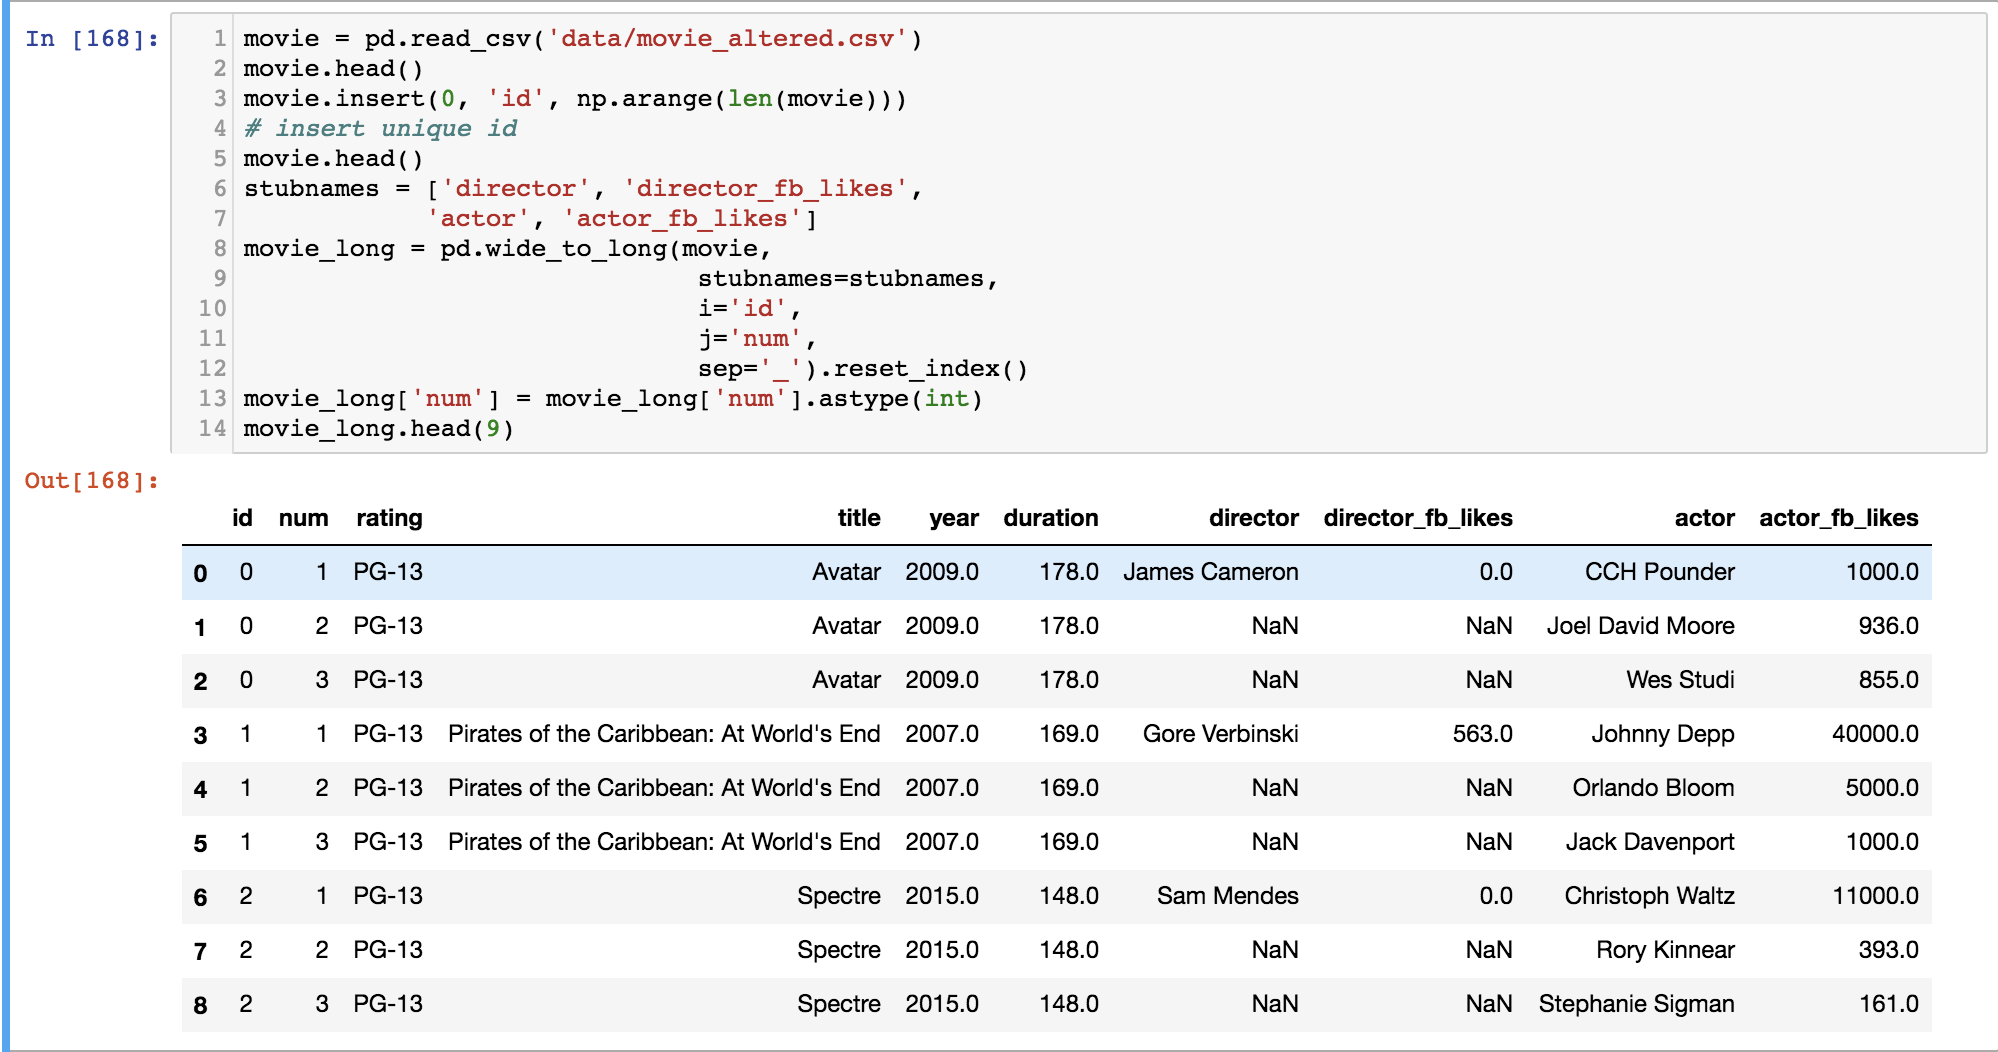Click the 5000.0 actor likes value
This screenshot has height=1052, width=1998.
[x=1882, y=788]
